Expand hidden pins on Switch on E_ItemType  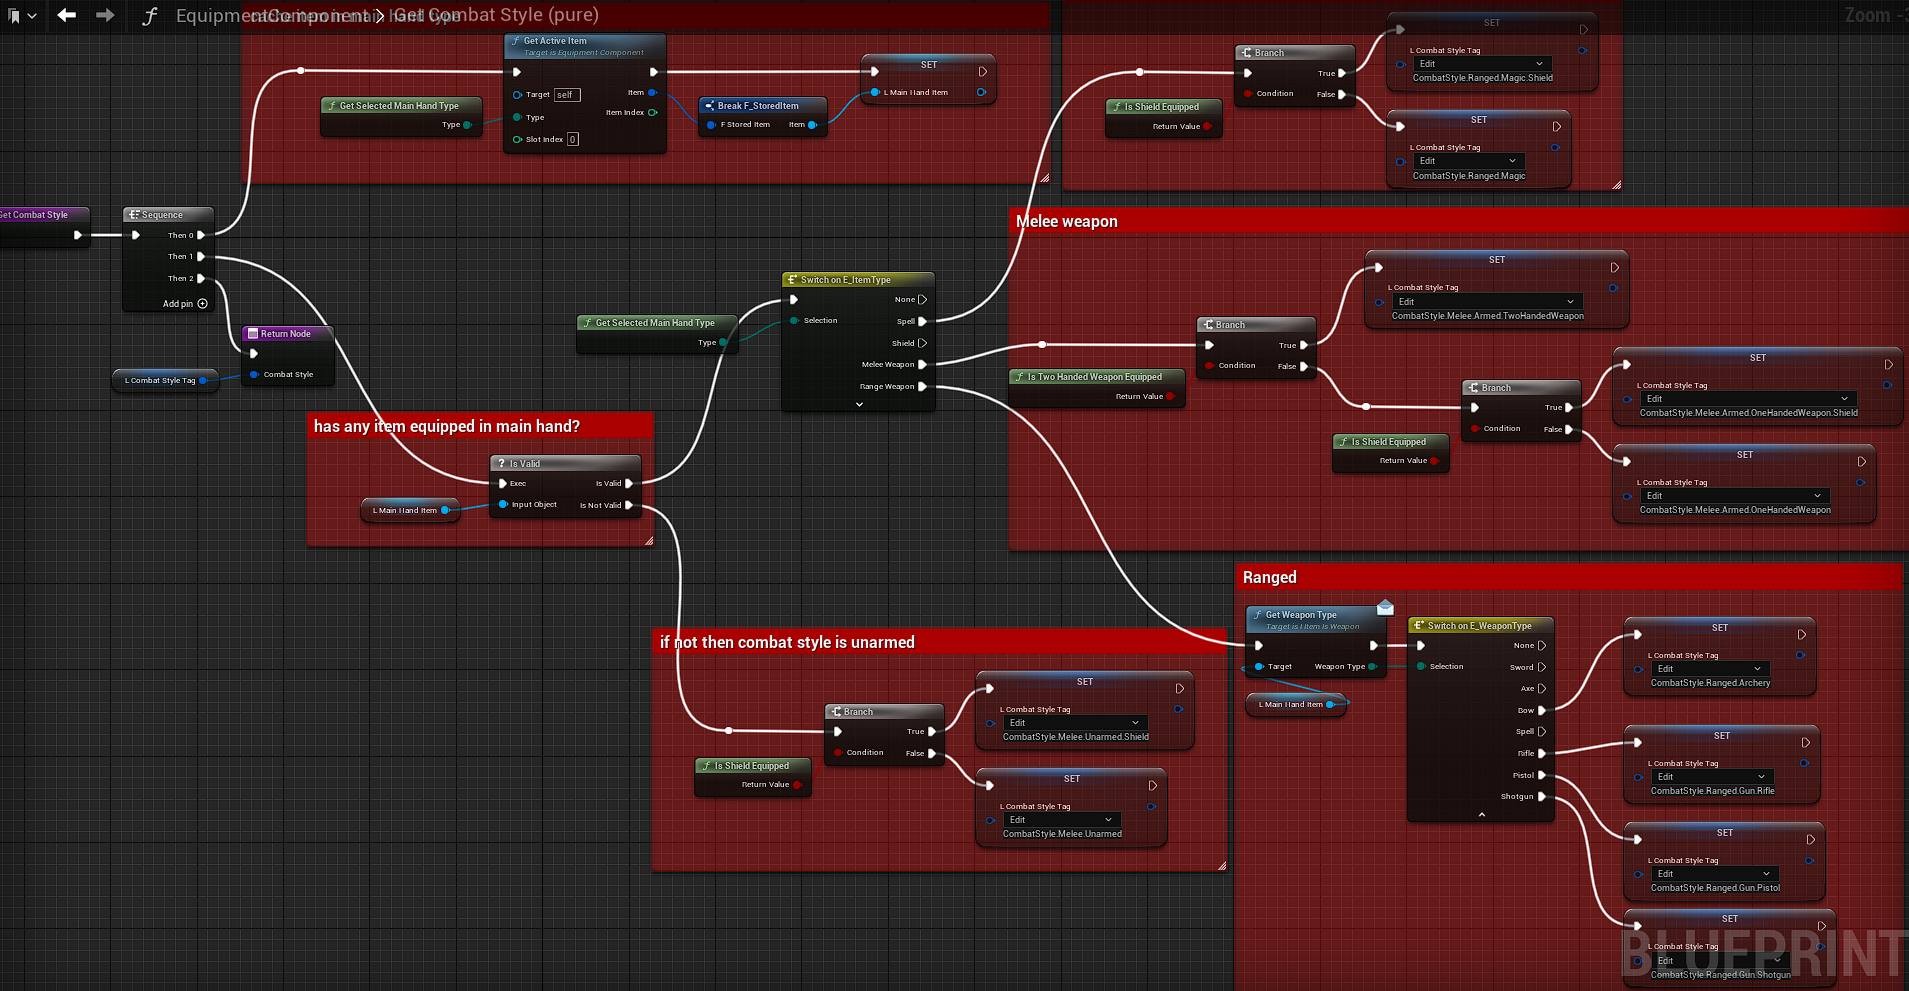859,405
